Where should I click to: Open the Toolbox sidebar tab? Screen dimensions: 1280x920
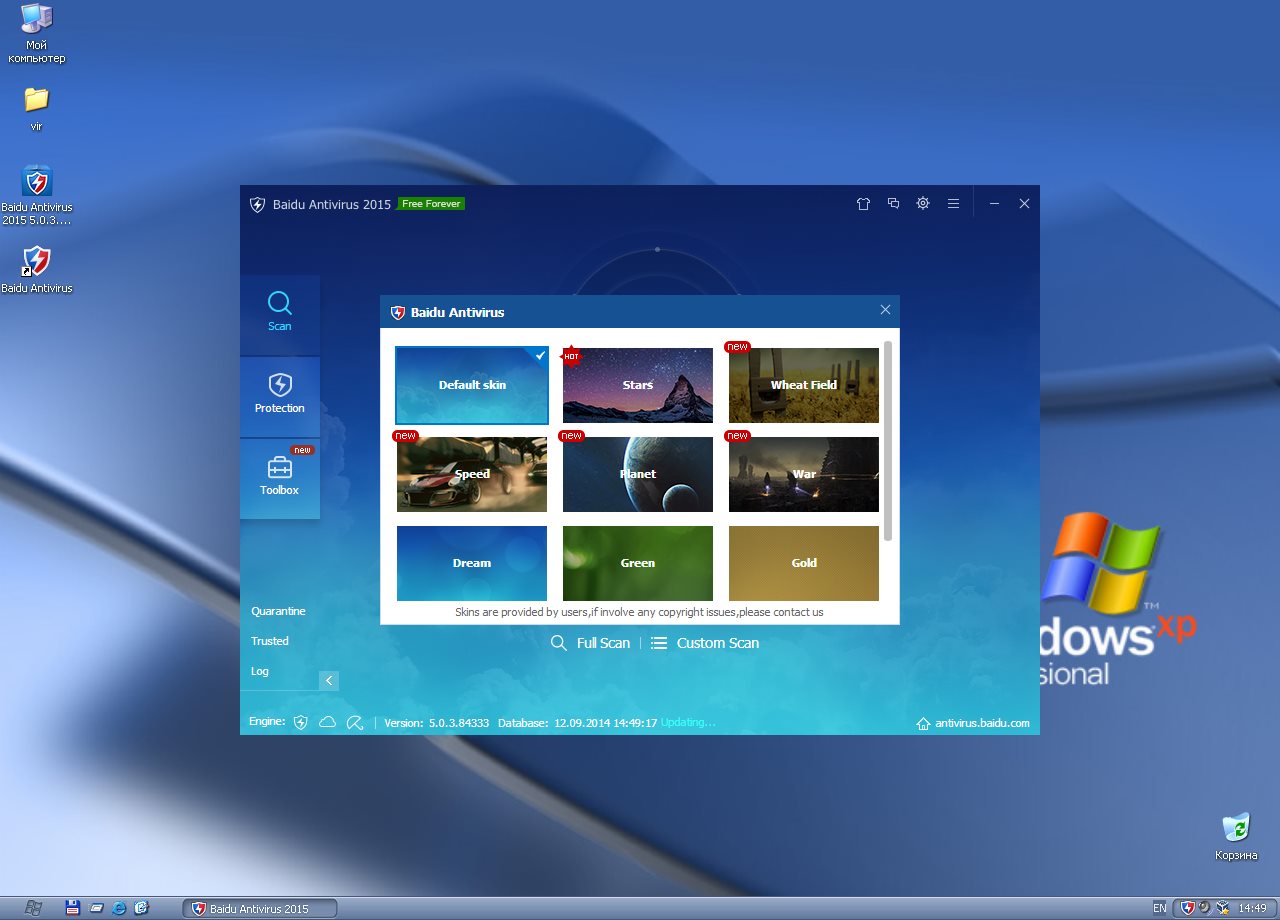tap(280, 479)
